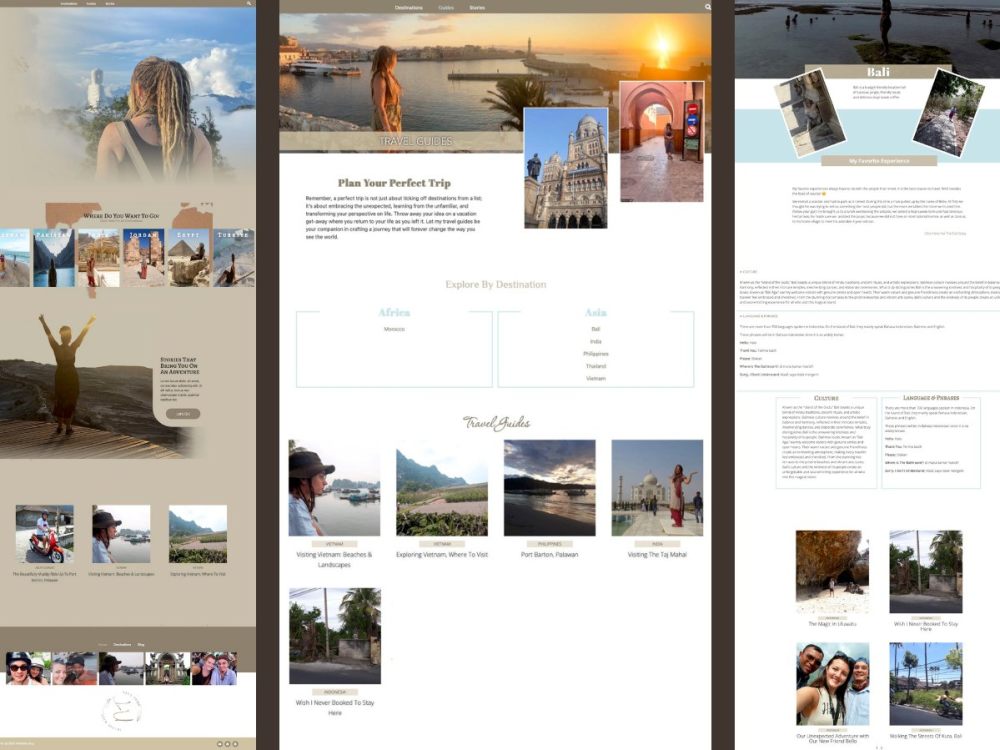The width and height of the screenshot is (1000, 750).
Task: Open Stories menu item in center header
Action: [477, 8]
